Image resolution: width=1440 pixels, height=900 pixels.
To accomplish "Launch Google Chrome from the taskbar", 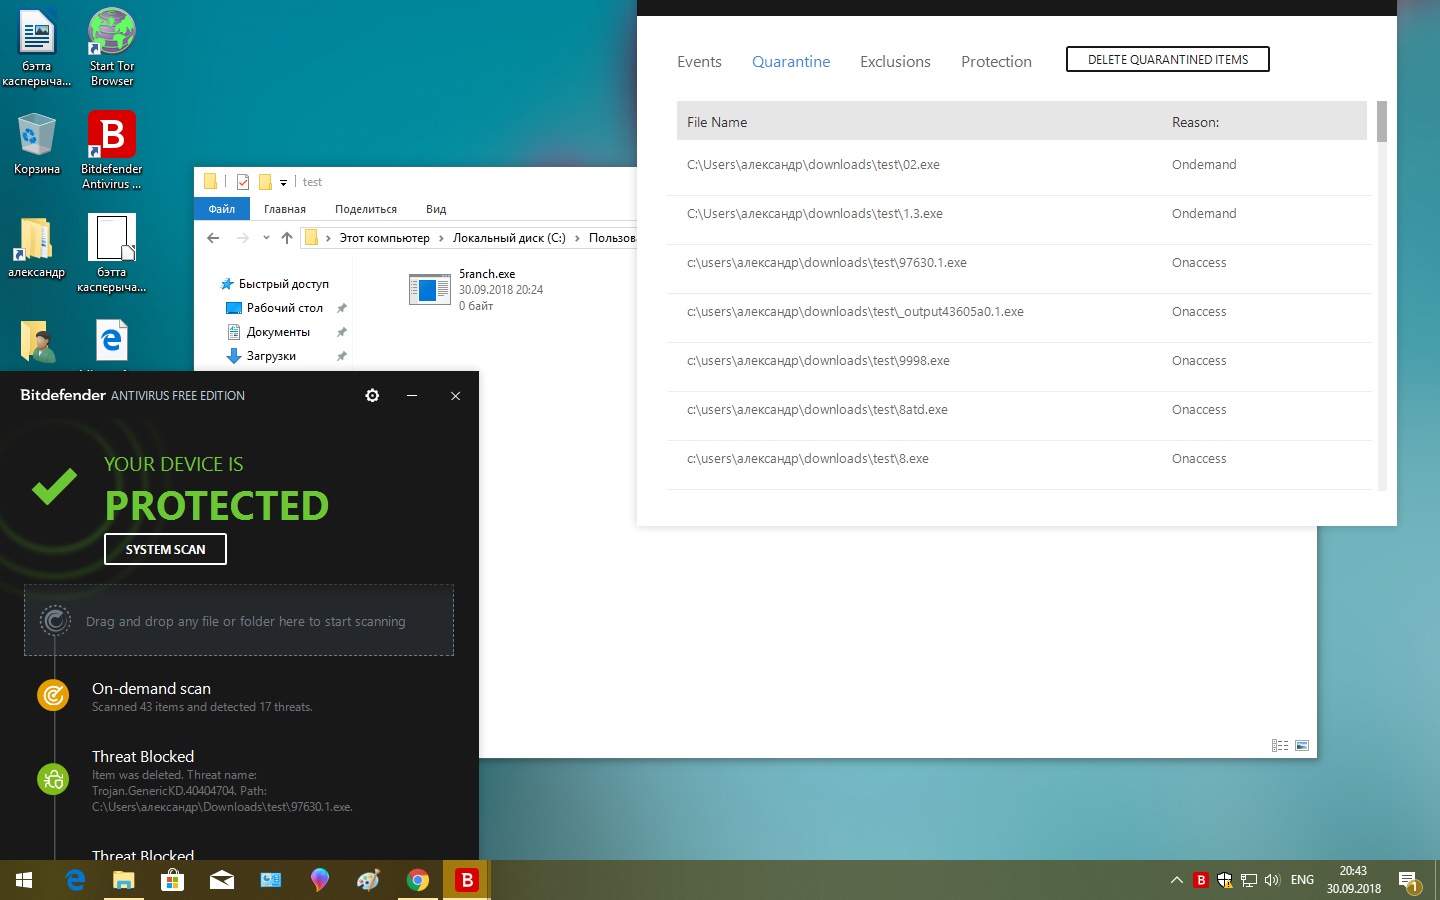I will (418, 880).
